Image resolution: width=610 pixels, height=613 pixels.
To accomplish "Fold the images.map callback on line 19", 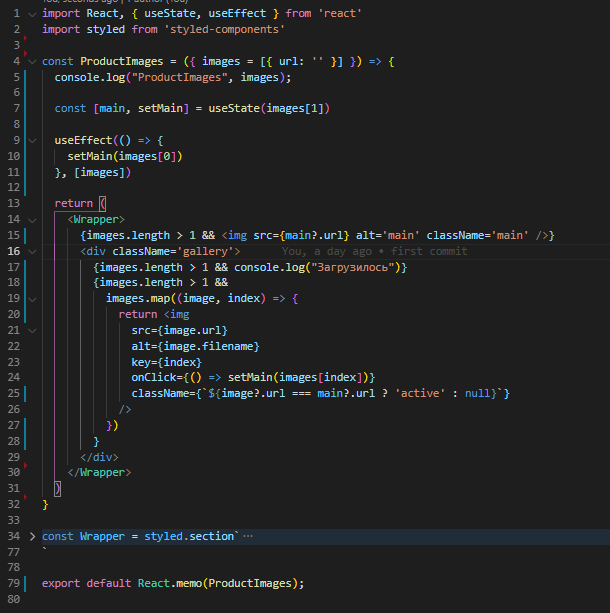I will tap(32, 299).
